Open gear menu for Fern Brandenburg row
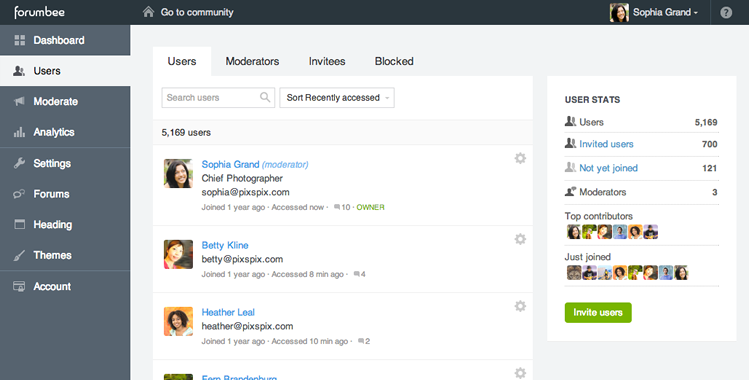The height and width of the screenshot is (380, 749). pos(520,372)
